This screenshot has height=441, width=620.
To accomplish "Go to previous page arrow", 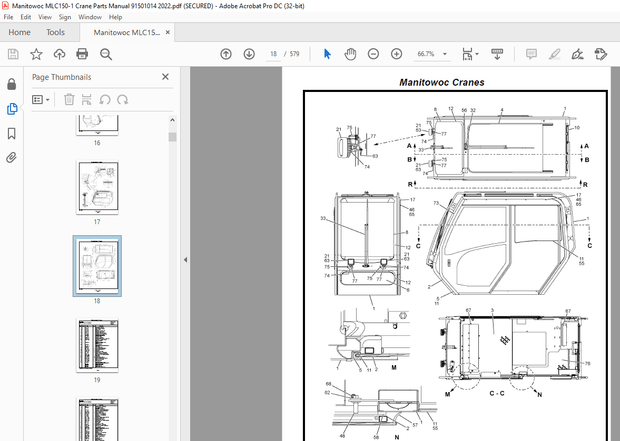I will pyautogui.click(x=226, y=54).
